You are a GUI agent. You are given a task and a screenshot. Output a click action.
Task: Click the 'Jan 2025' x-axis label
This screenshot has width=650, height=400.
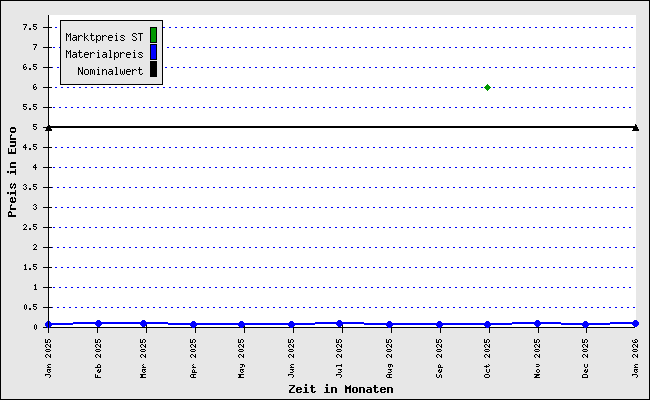pos(49,357)
